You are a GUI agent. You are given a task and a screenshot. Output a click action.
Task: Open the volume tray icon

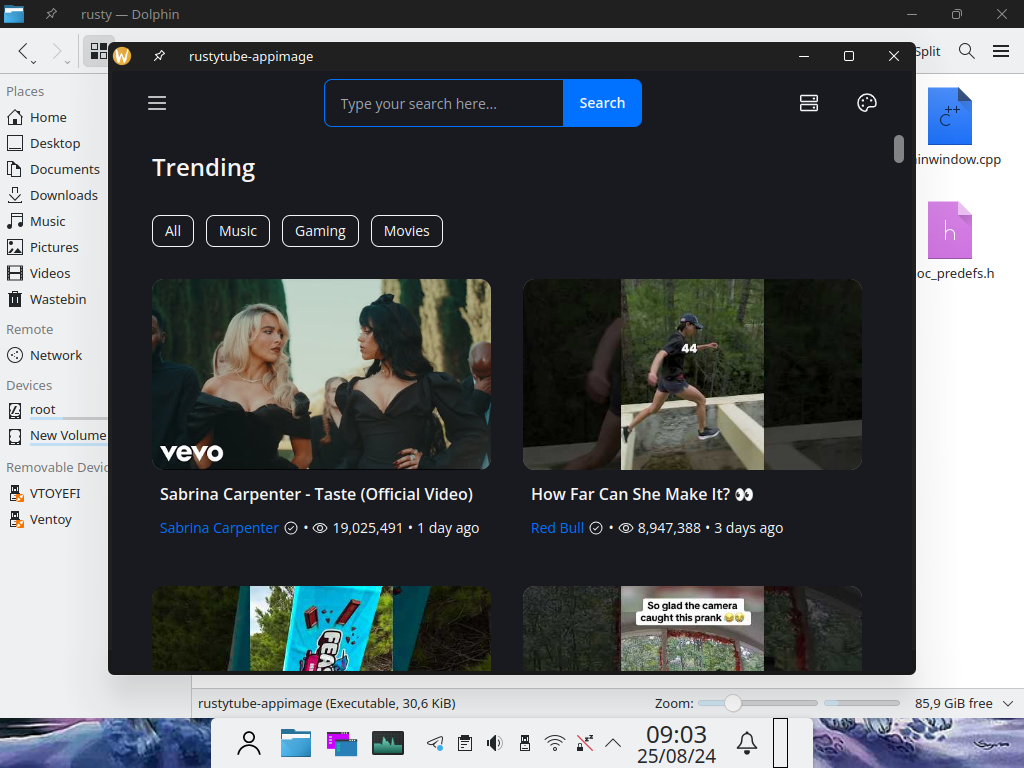(495, 743)
